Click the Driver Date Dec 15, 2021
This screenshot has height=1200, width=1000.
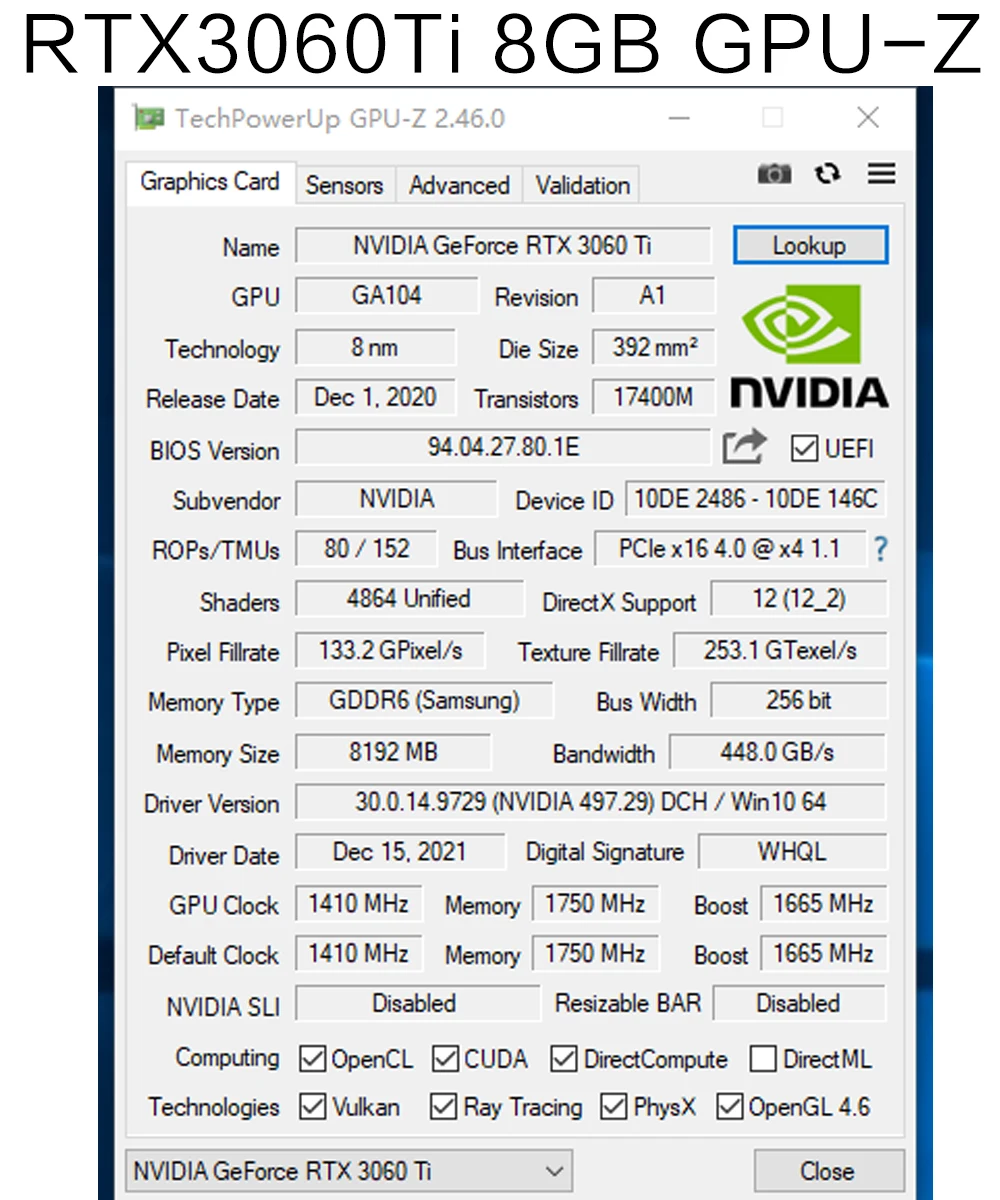point(400,852)
